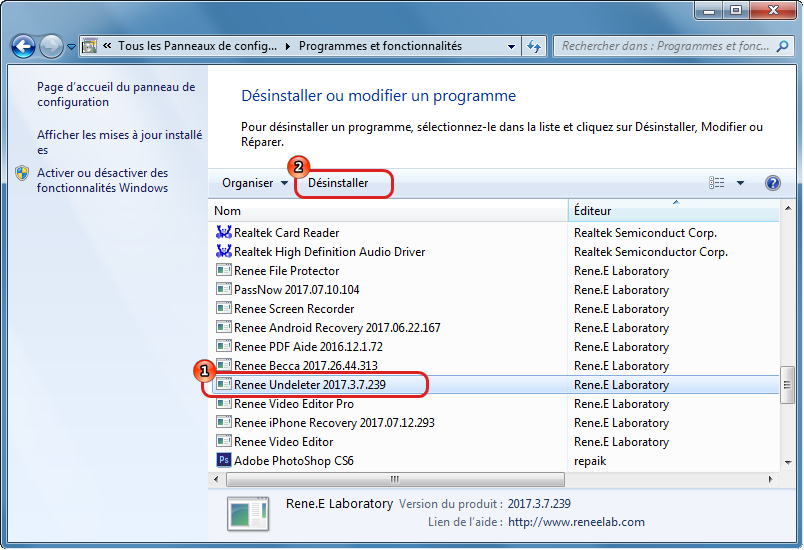Image resolution: width=804 pixels, height=550 pixels.
Task: Click the Adobe PhotoShop CS6 icon
Action: coord(223,461)
